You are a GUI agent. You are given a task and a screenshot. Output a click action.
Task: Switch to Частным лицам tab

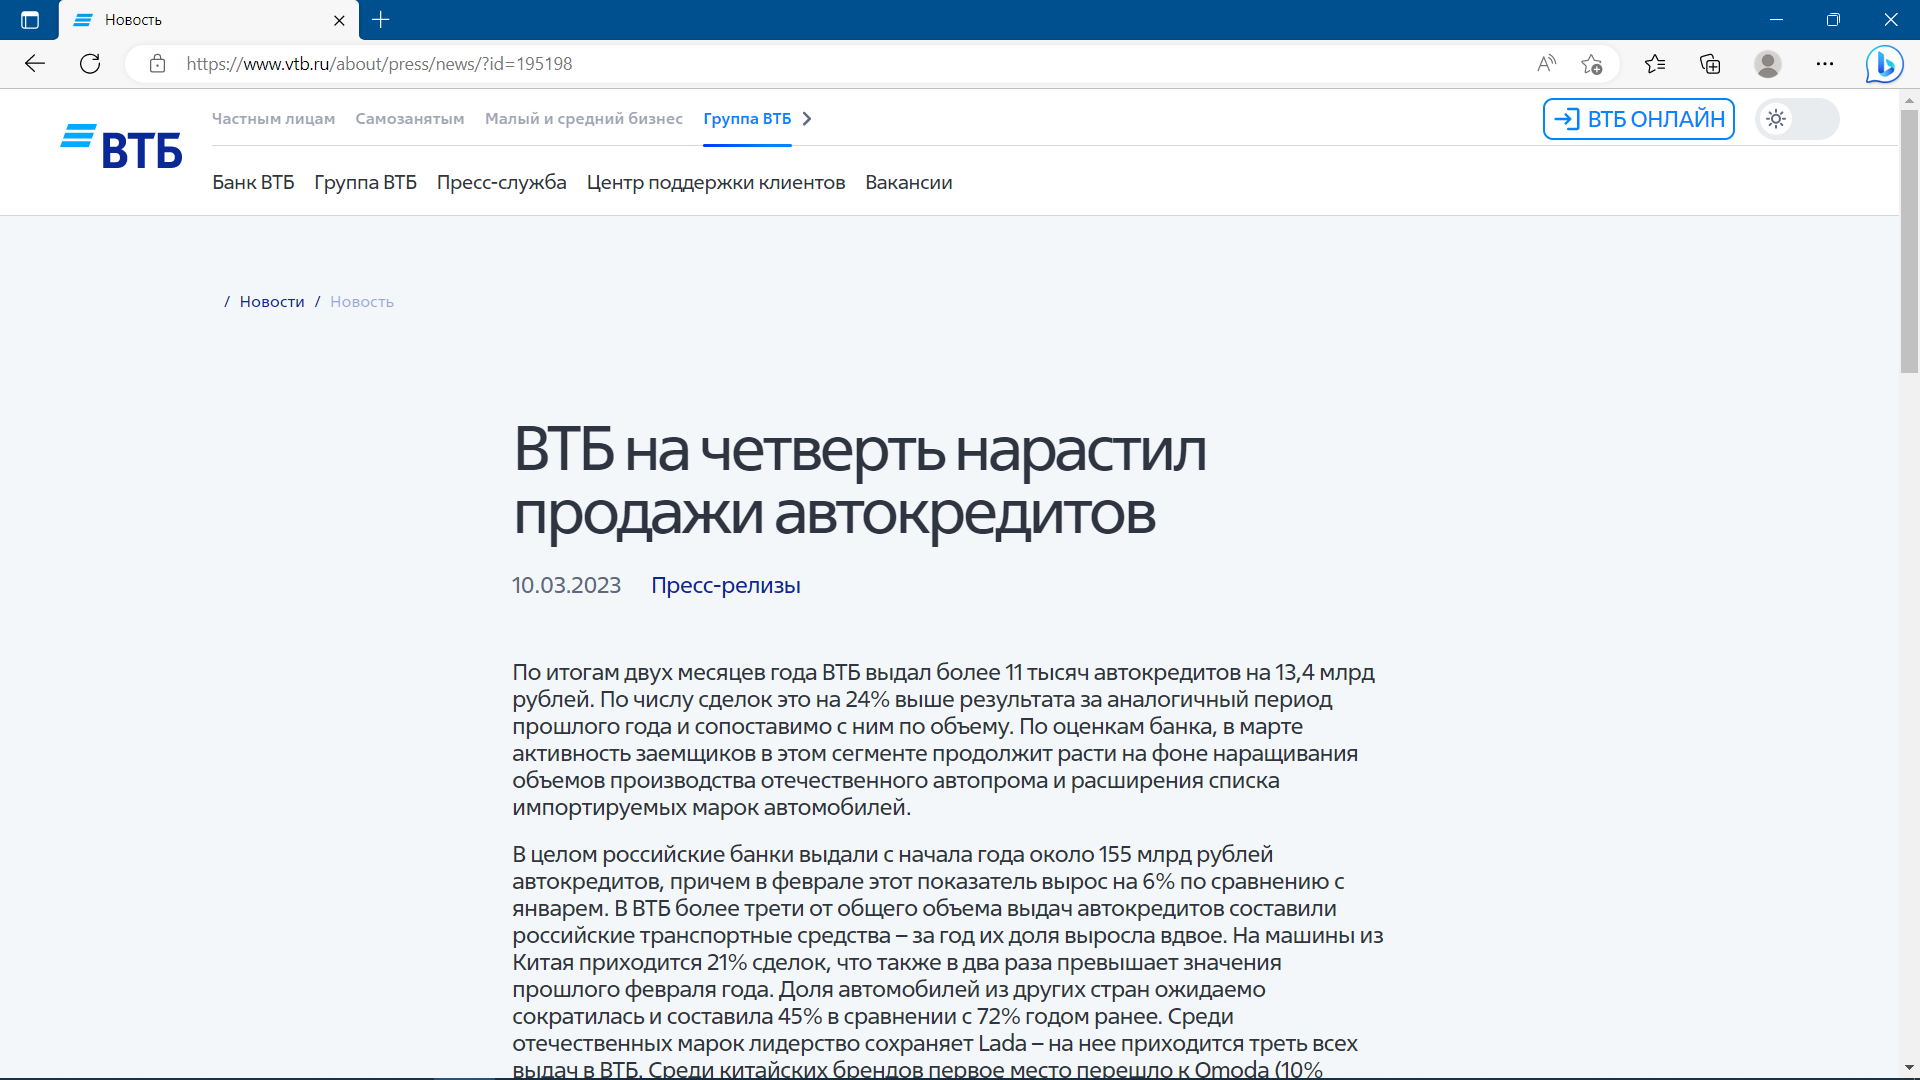point(273,119)
